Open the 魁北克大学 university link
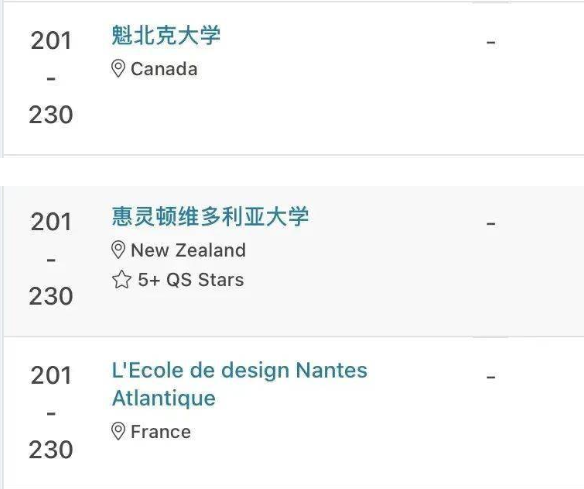Screen dimensions: 584x489 point(166,36)
